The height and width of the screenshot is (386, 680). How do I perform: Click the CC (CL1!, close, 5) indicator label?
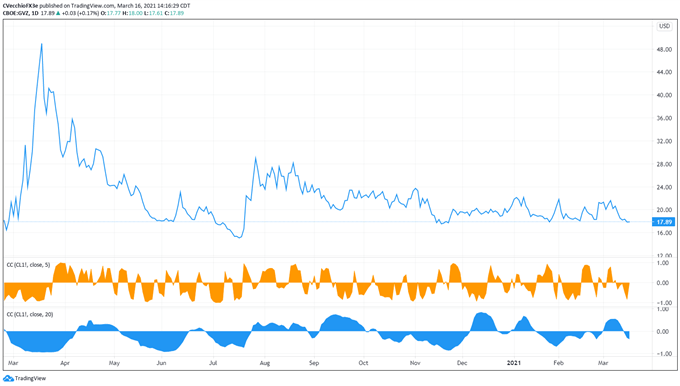coord(28,265)
